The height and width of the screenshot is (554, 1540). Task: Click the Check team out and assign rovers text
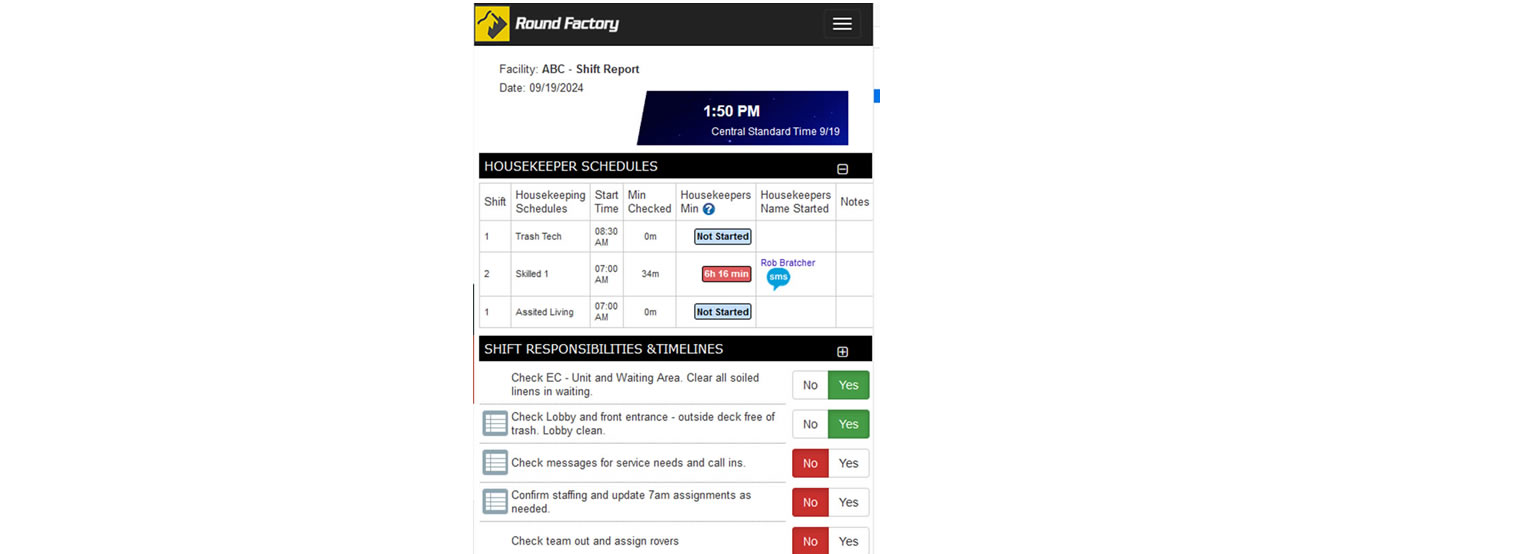(x=595, y=541)
